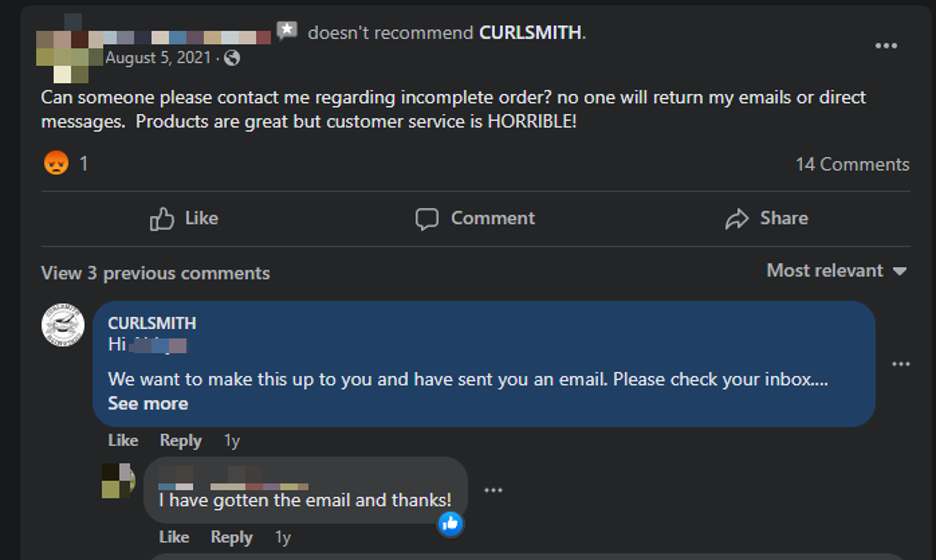This screenshot has width=936, height=560.
Task: Reply to the 'gotten the email' comment
Action: (x=231, y=537)
